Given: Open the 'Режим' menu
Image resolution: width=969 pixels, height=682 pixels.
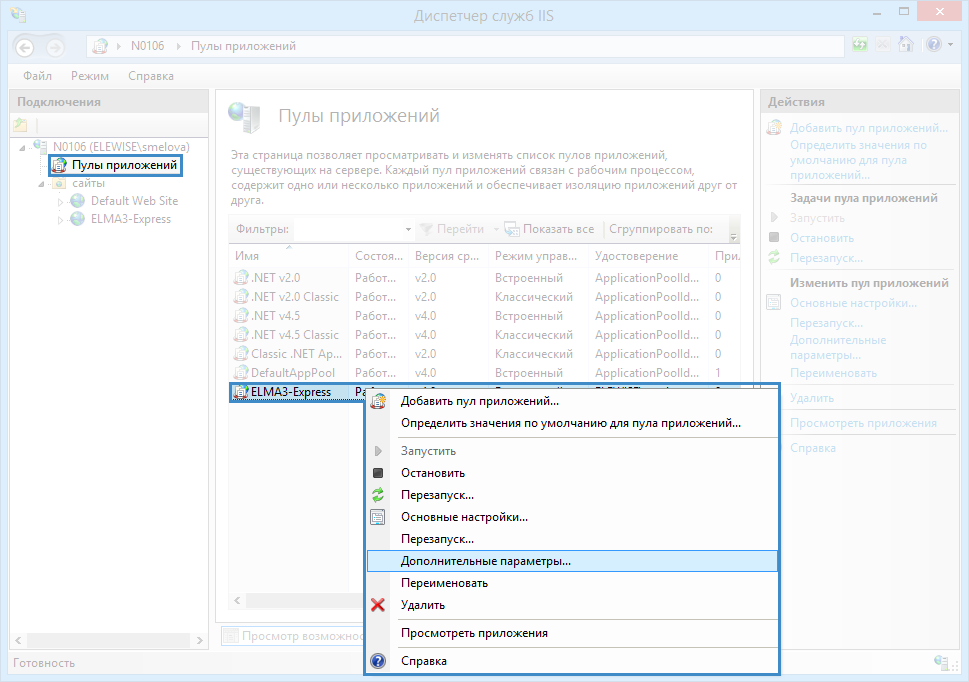Looking at the screenshot, I should pyautogui.click(x=90, y=76).
